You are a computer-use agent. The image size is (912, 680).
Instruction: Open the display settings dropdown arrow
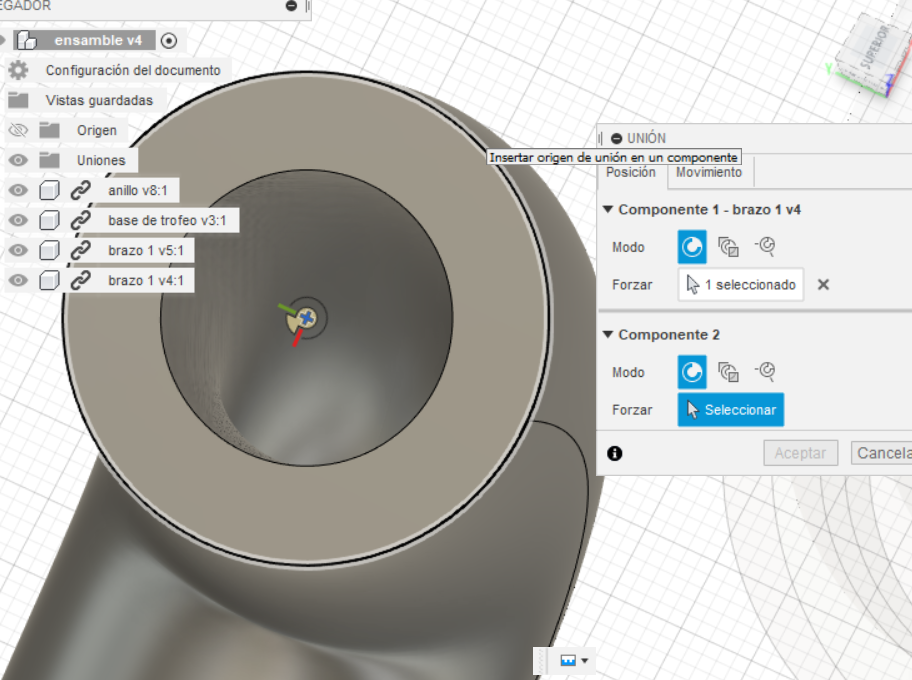click(585, 661)
